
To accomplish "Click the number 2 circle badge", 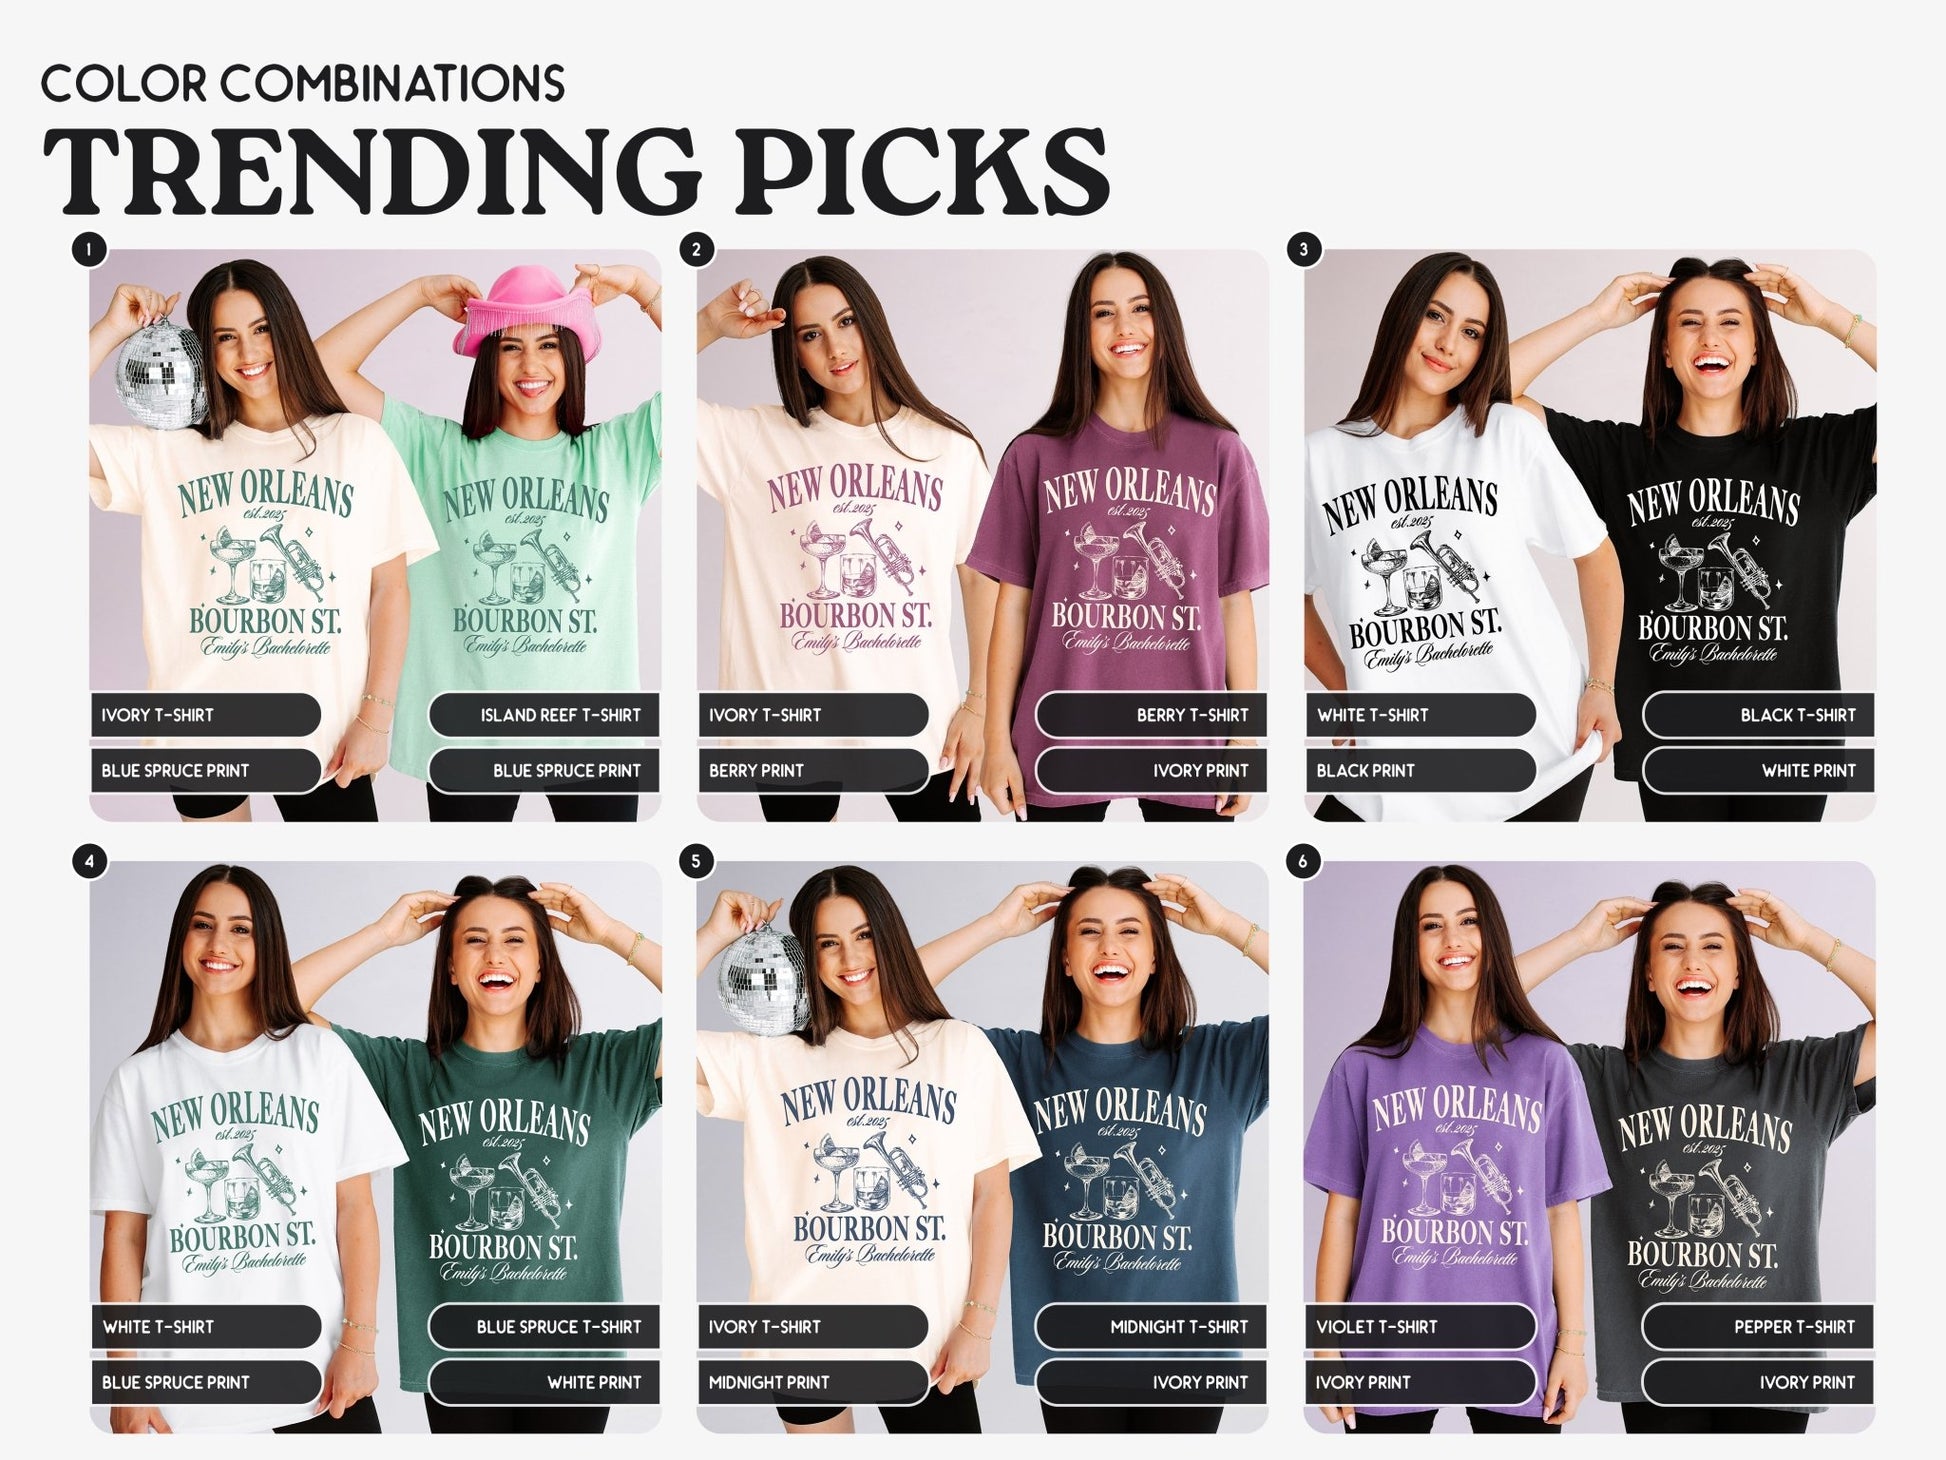I will click(x=696, y=249).
